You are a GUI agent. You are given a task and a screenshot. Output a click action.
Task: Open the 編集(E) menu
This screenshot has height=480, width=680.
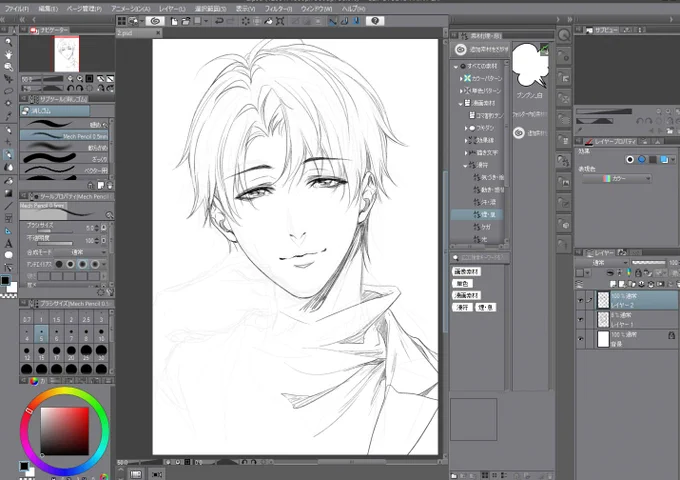click(x=48, y=9)
